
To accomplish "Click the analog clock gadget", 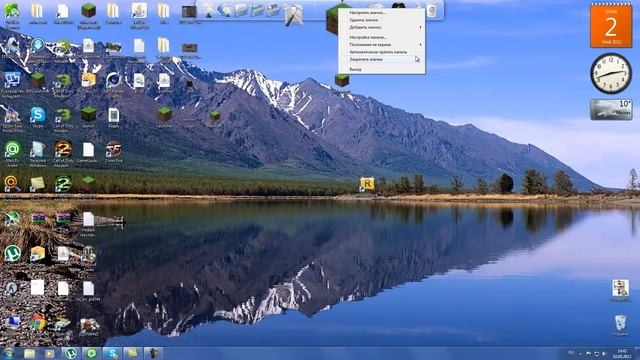I will [x=611, y=74].
